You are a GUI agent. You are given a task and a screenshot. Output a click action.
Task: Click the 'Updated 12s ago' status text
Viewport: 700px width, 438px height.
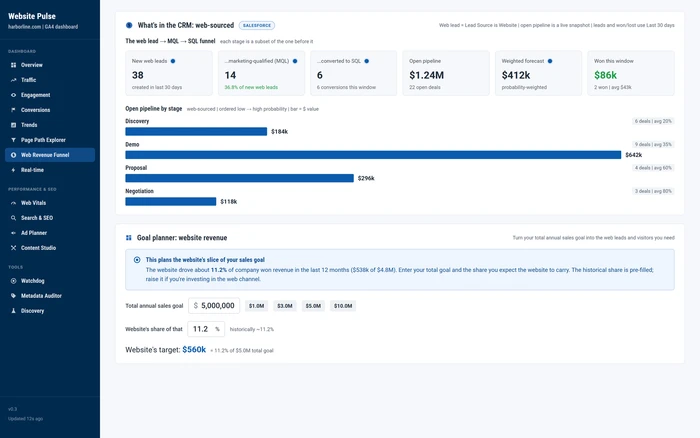(25, 419)
